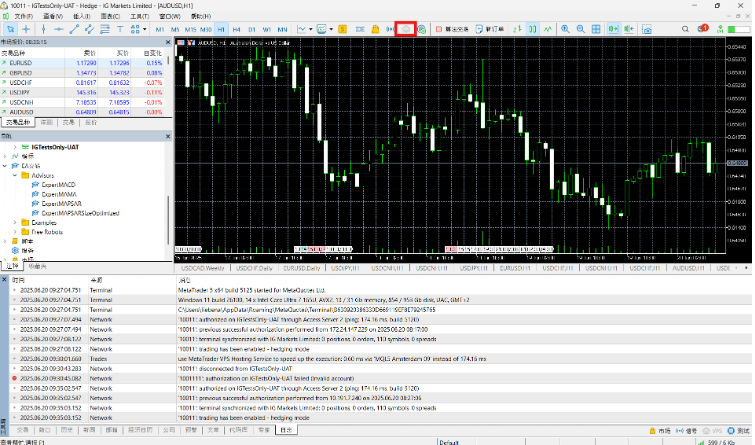Select the trendline drawing tool

click(76, 30)
